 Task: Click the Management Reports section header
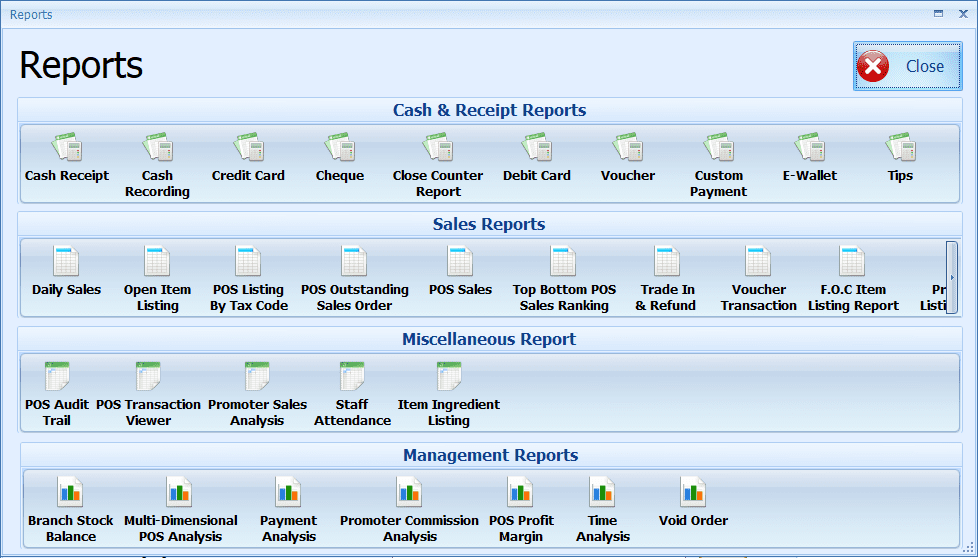point(489,455)
